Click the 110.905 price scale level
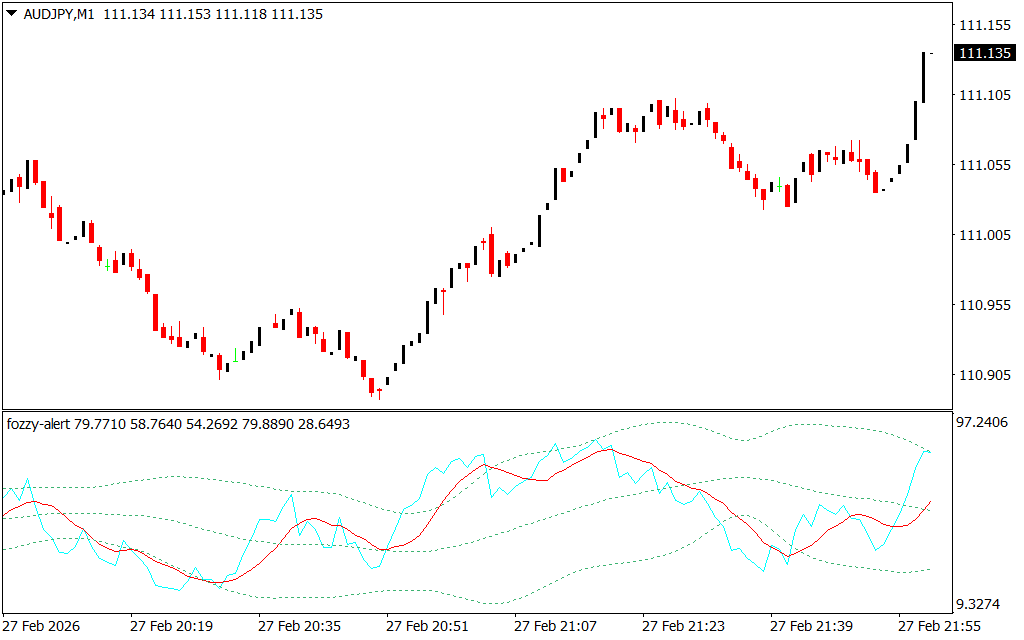1024x640 pixels. (x=983, y=375)
